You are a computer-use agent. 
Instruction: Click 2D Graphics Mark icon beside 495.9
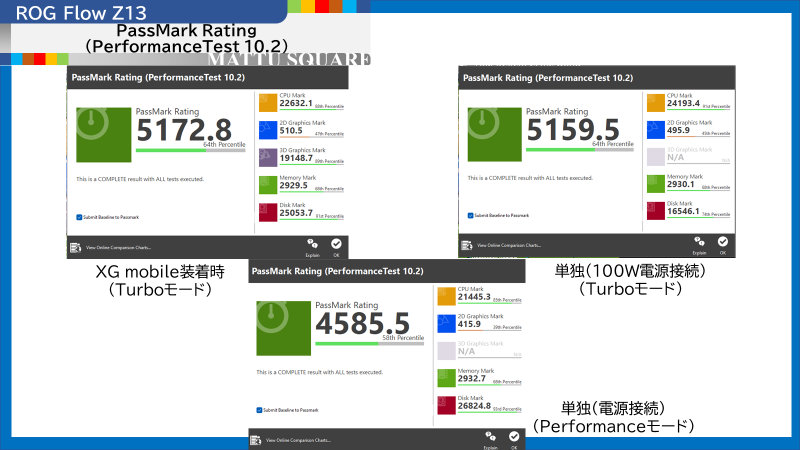click(x=656, y=130)
